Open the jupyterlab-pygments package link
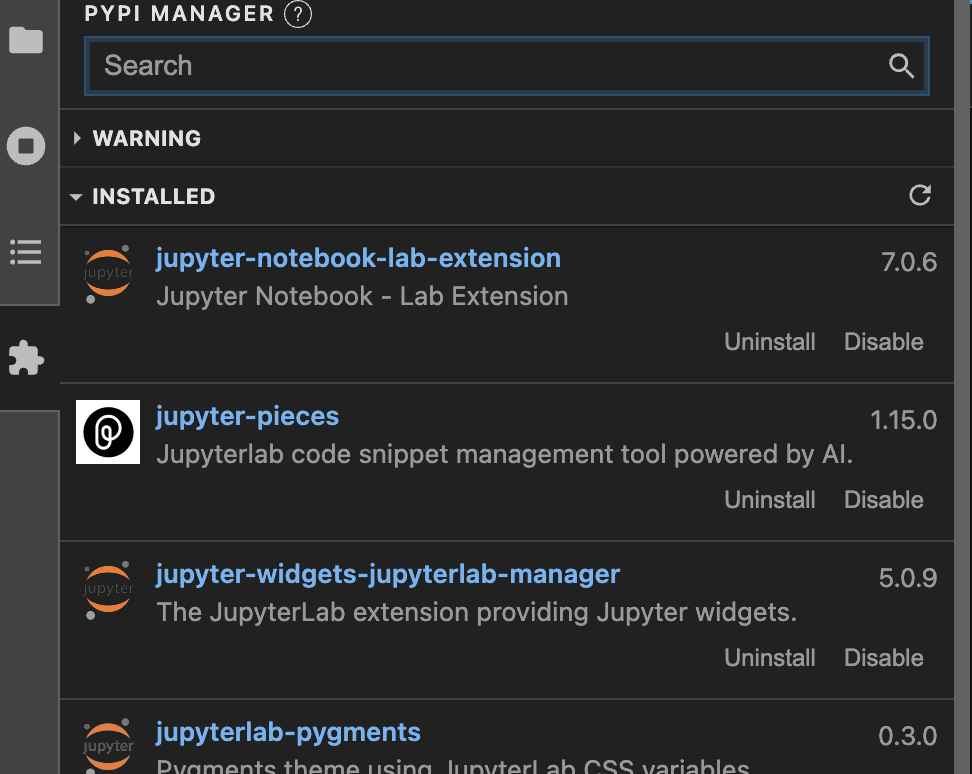Image resolution: width=972 pixels, height=774 pixels. [x=288, y=732]
